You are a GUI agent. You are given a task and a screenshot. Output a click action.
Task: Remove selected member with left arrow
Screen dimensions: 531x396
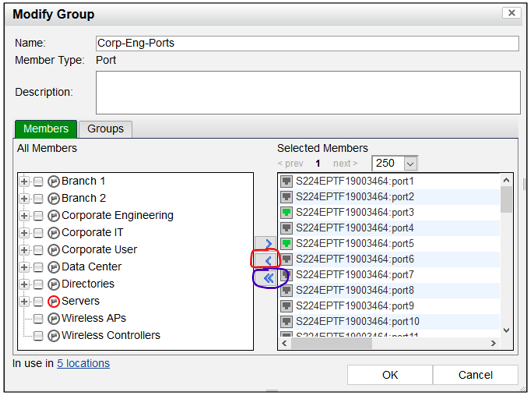[266, 261]
